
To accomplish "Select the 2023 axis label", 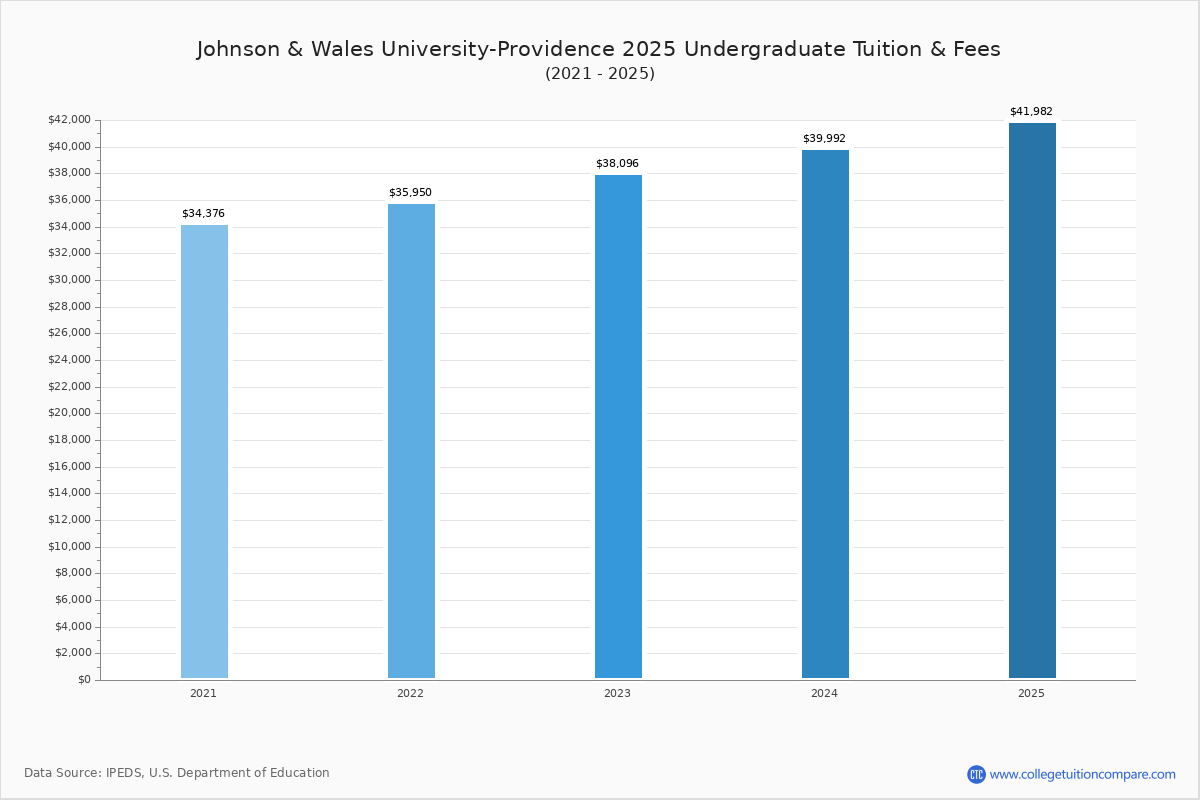I will [617, 692].
